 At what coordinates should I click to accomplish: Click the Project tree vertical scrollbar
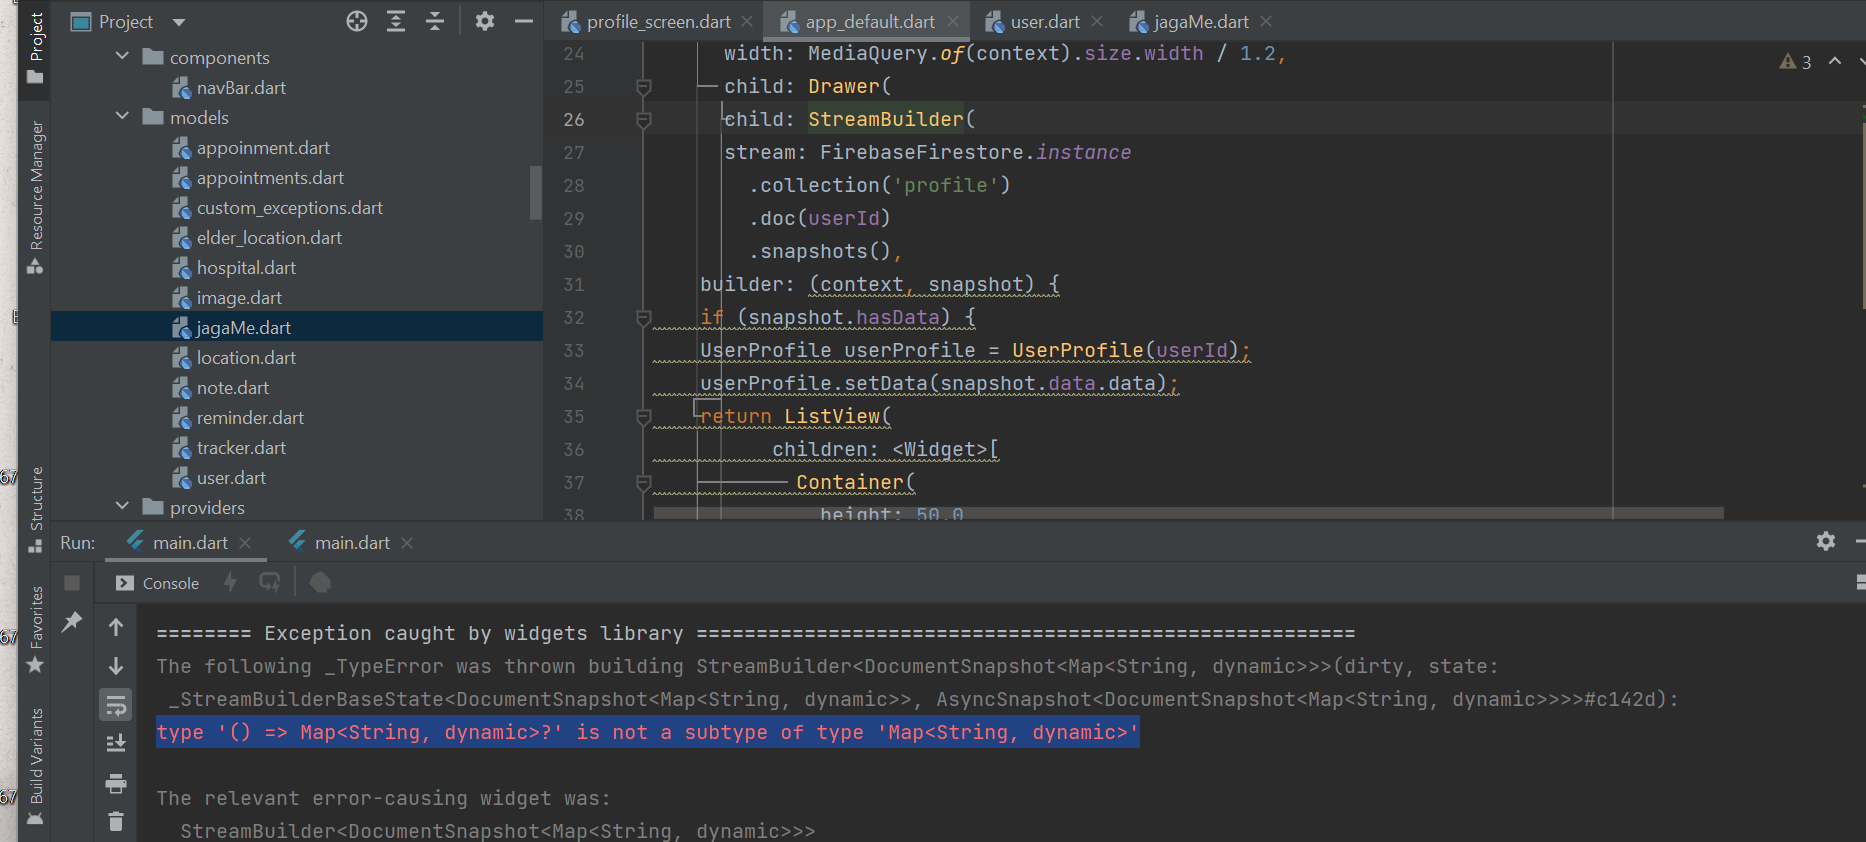click(536, 193)
